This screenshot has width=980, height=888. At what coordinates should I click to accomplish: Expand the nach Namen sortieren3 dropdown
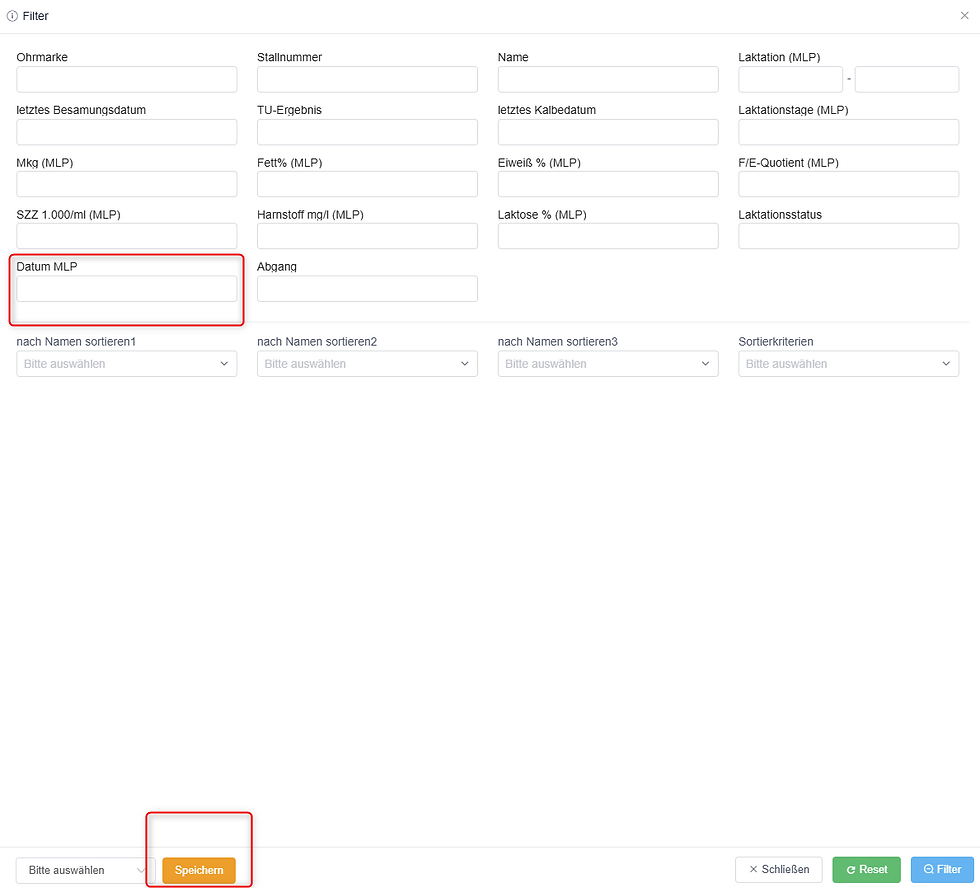click(x=608, y=364)
